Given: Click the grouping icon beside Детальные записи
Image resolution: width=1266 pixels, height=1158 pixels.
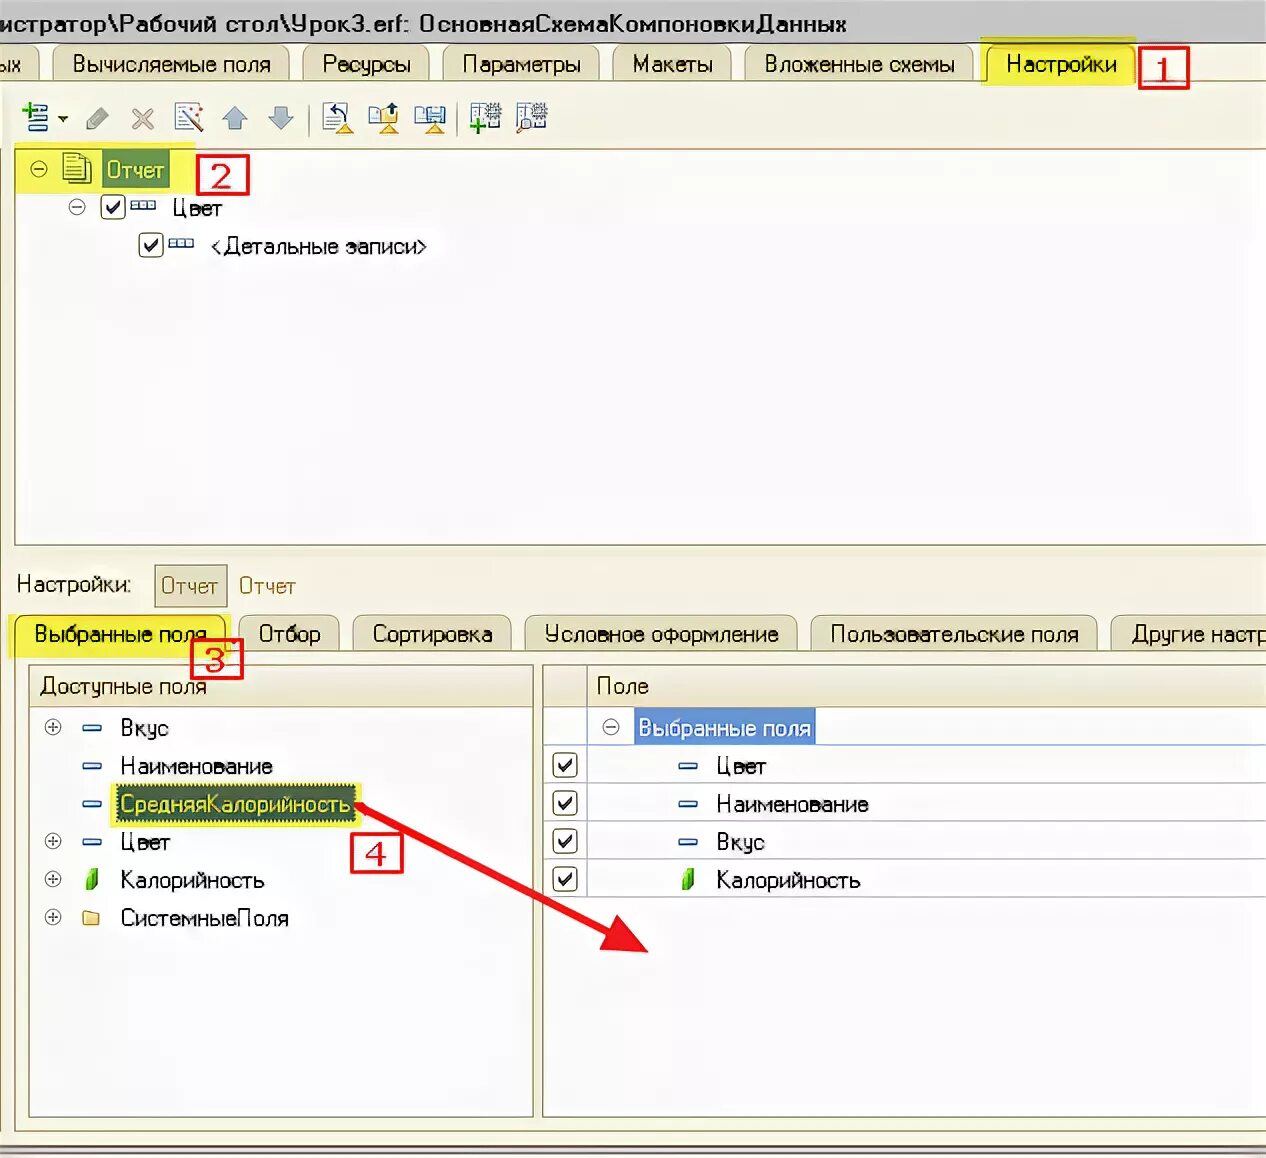Looking at the screenshot, I should point(181,243).
